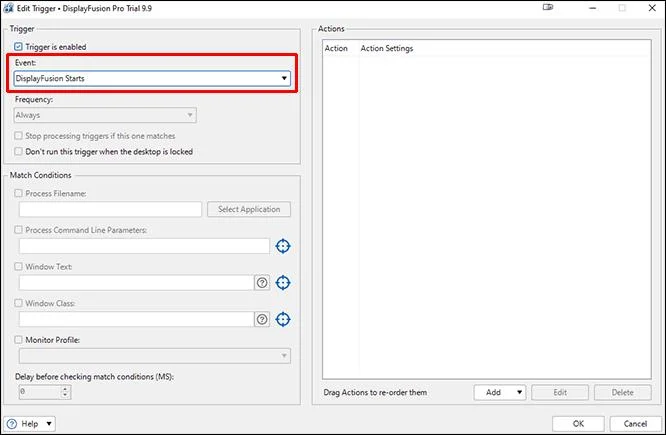Dismiss dialog with the Cancel button
The width and height of the screenshot is (666, 435).
coord(635,424)
